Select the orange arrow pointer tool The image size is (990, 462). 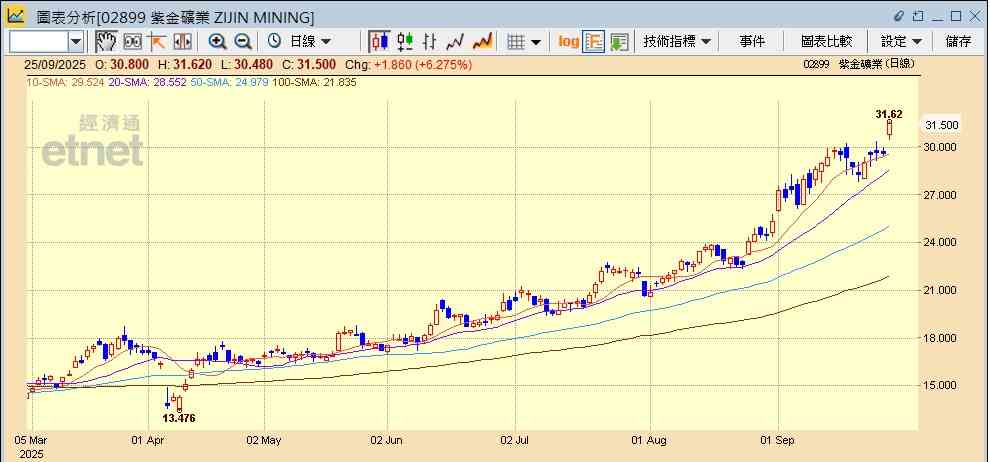[x=157, y=42]
